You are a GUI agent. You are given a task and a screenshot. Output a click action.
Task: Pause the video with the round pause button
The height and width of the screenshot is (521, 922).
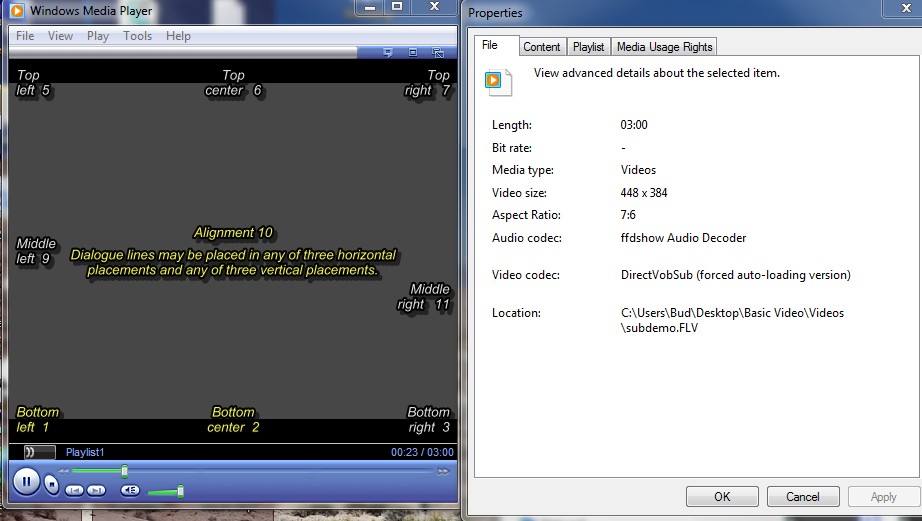[x=26, y=482]
